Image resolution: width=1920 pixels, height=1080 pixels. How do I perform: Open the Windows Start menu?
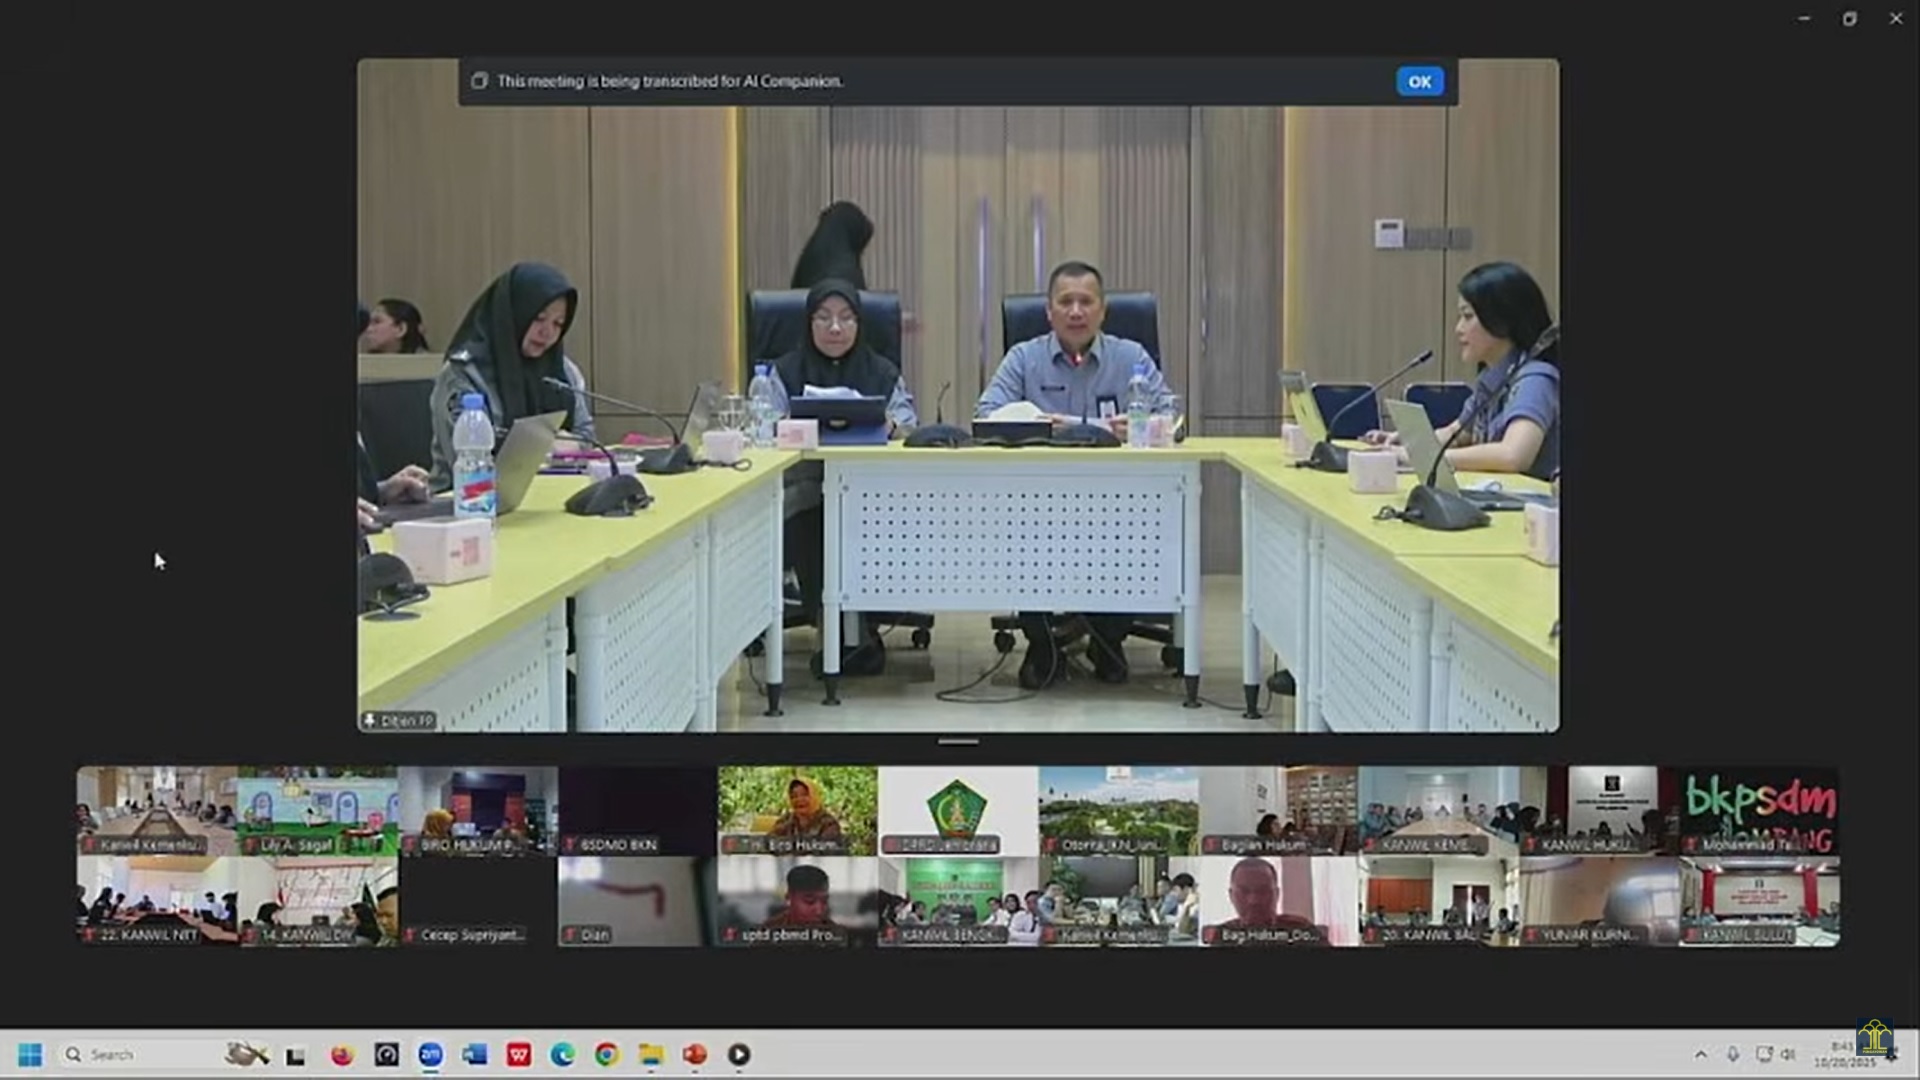pyautogui.click(x=30, y=1054)
